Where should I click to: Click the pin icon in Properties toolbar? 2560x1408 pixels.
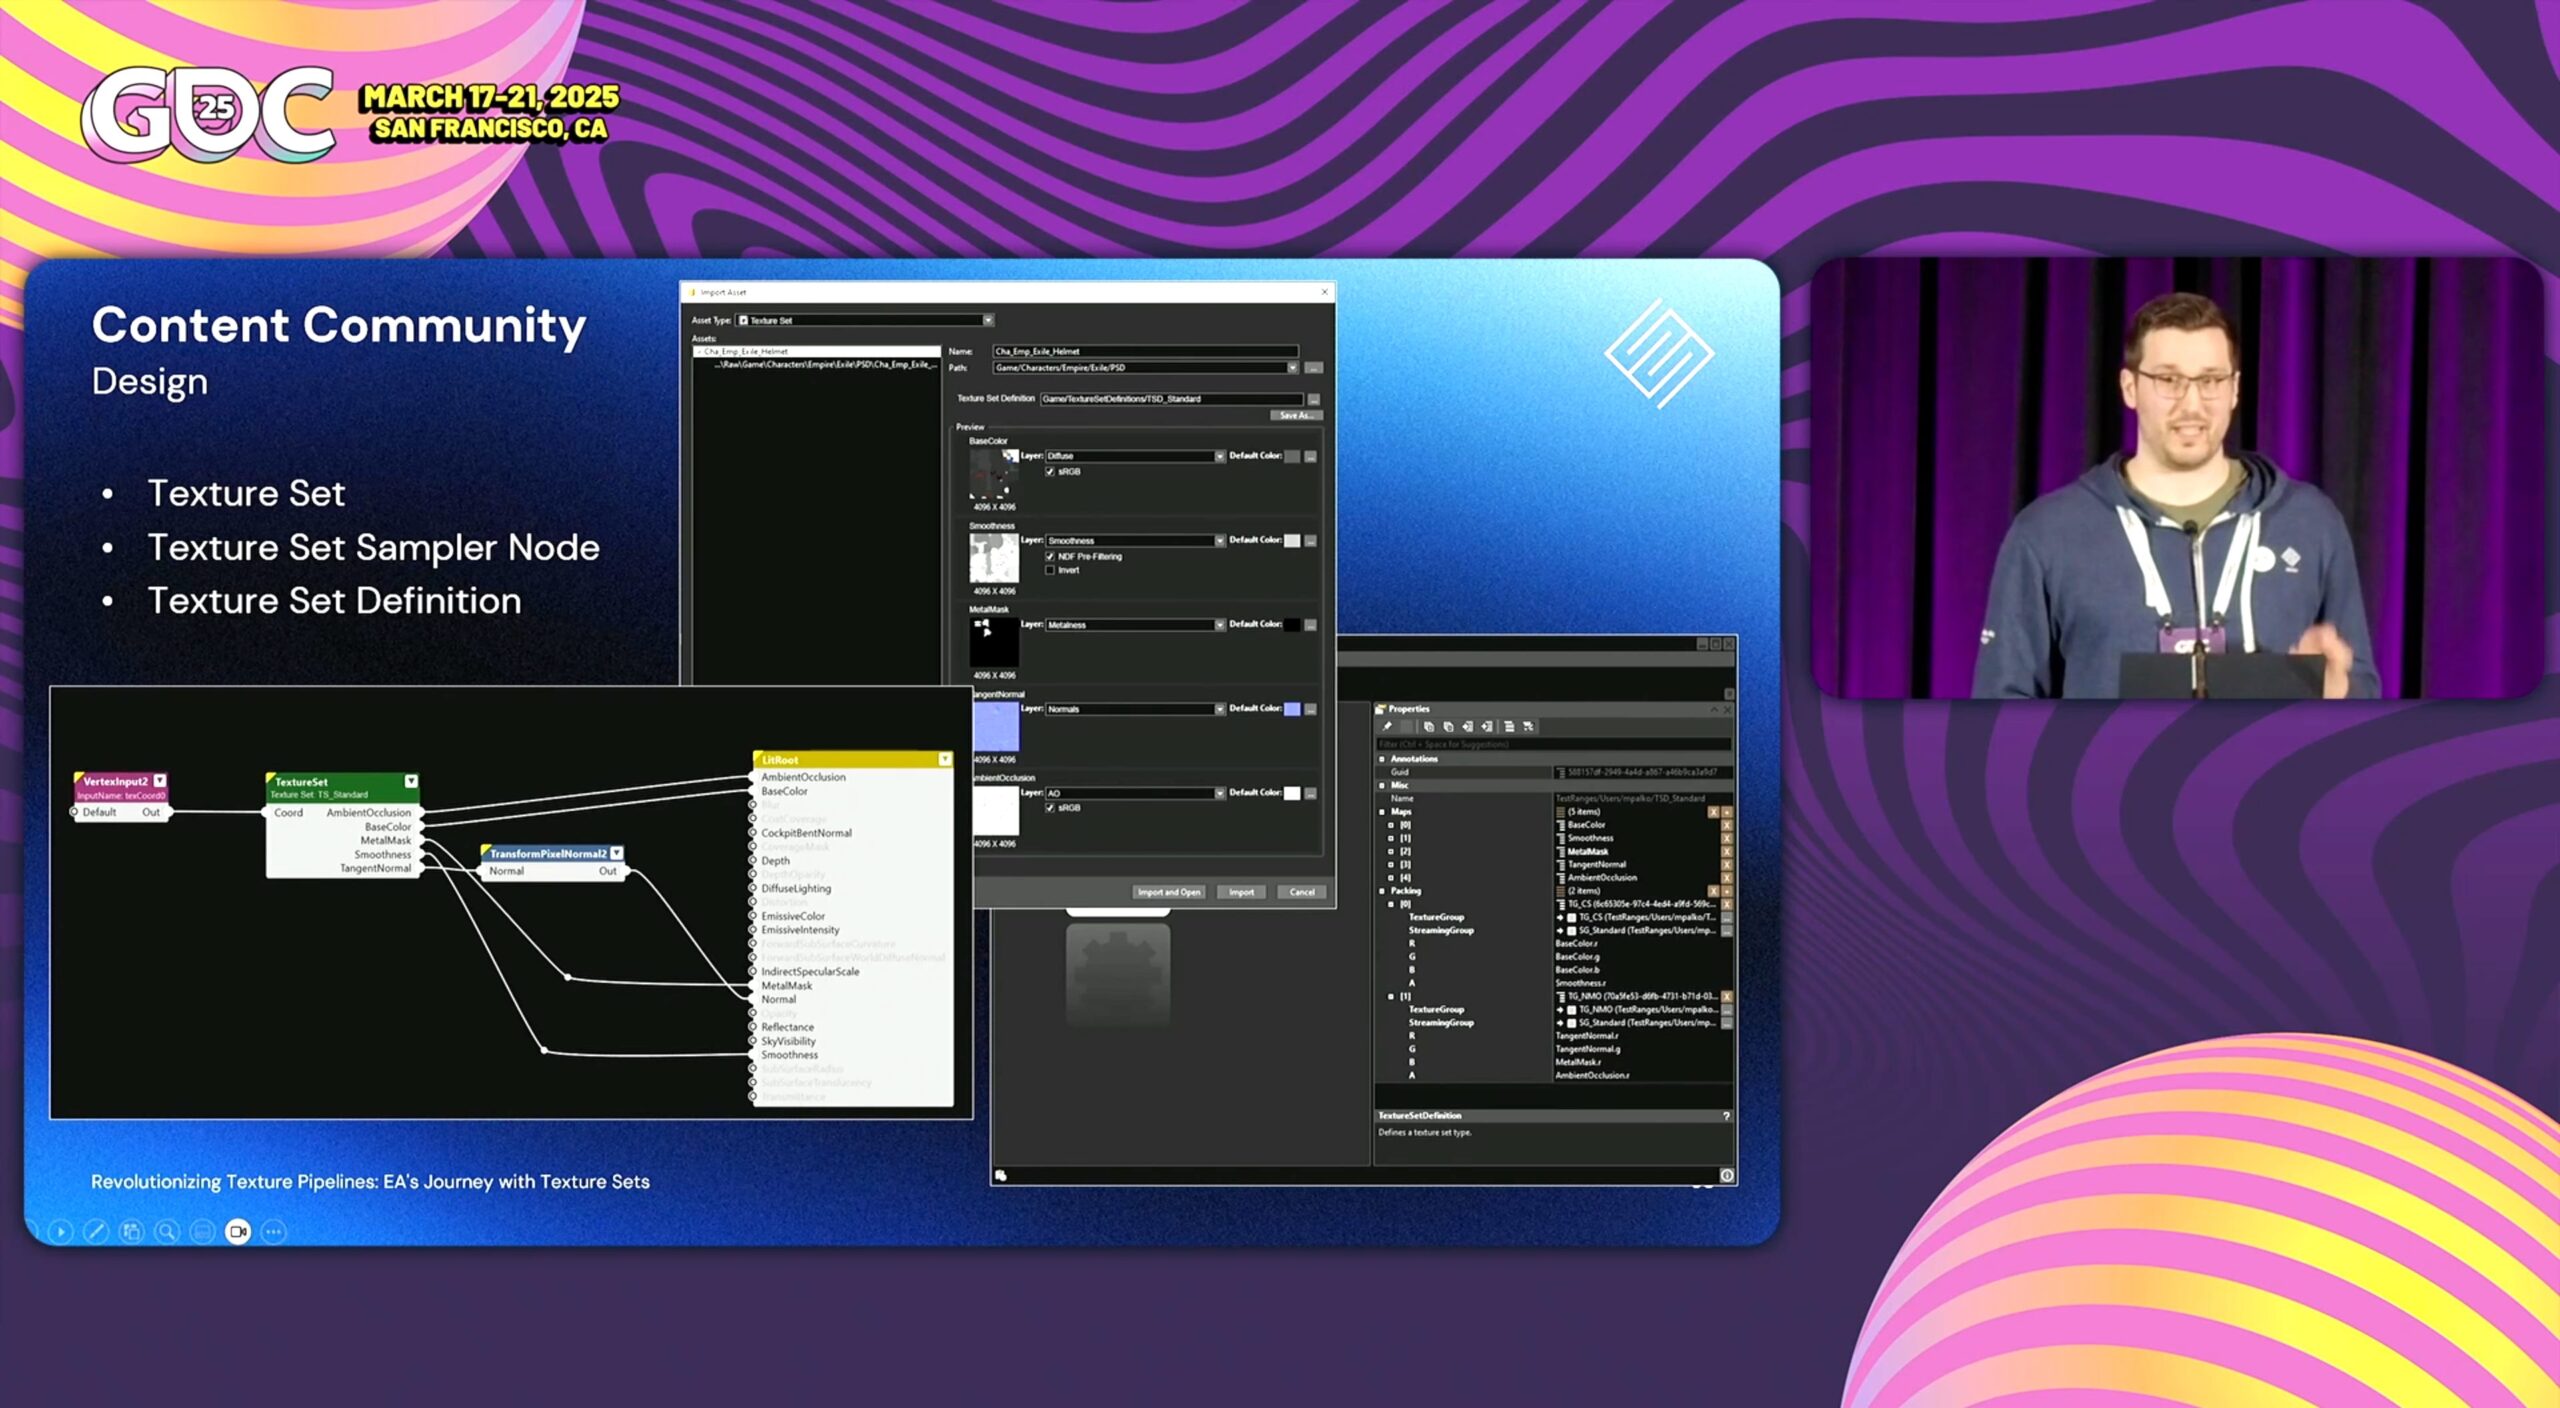pyautogui.click(x=1387, y=726)
